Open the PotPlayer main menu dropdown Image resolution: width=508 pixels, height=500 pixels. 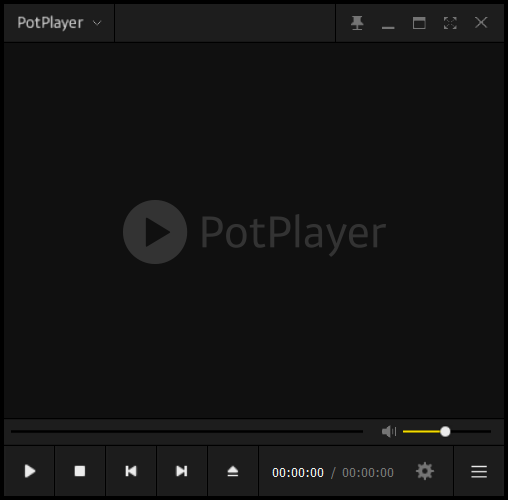(x=59, y=23)
